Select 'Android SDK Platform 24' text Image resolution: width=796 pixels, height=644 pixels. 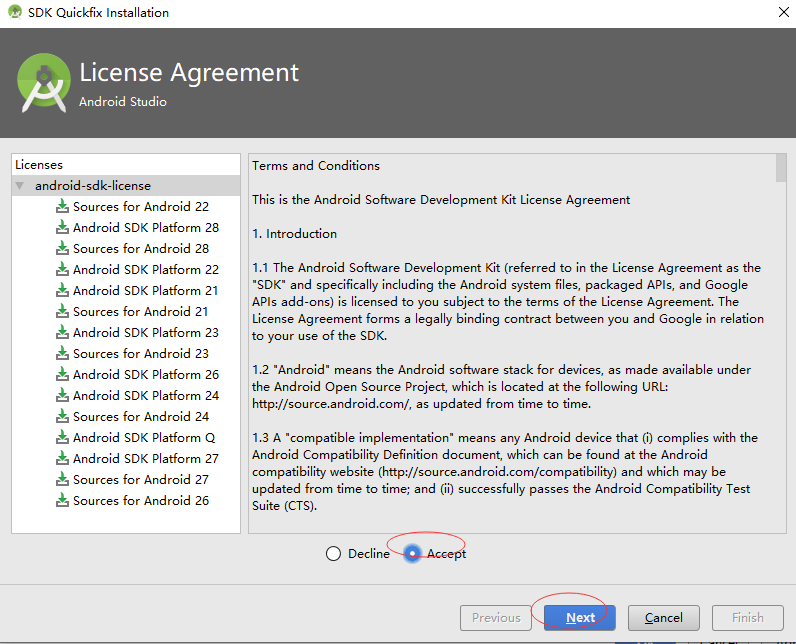coord(146,395)
